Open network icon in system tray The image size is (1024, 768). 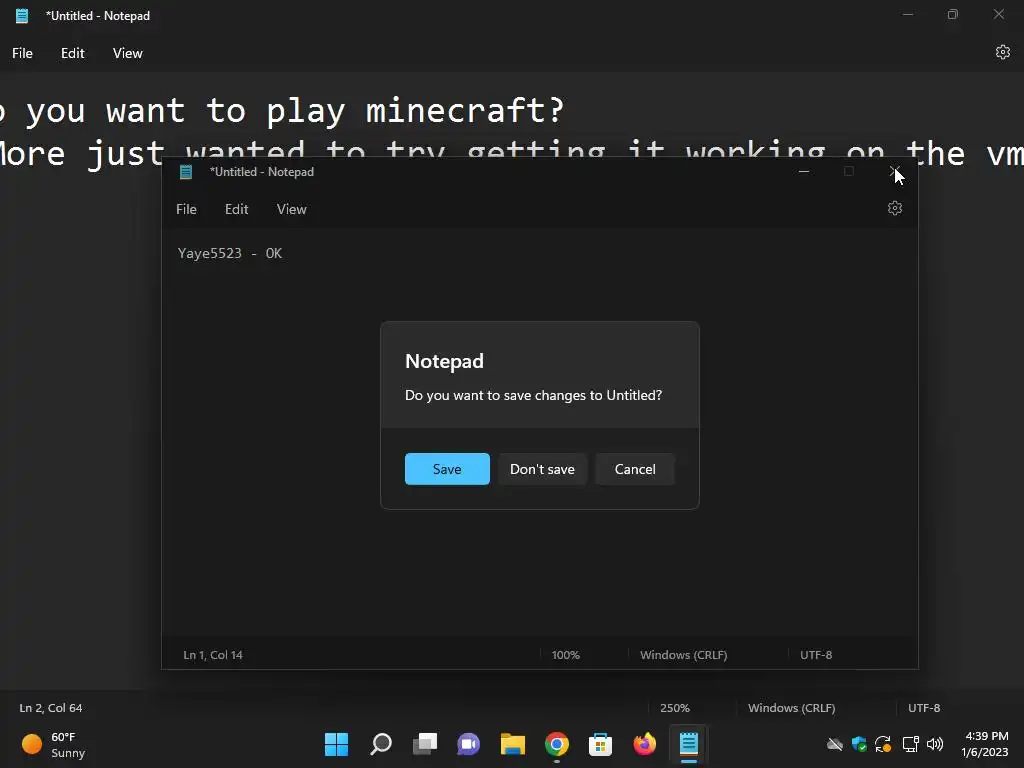(x=910, y=744)
